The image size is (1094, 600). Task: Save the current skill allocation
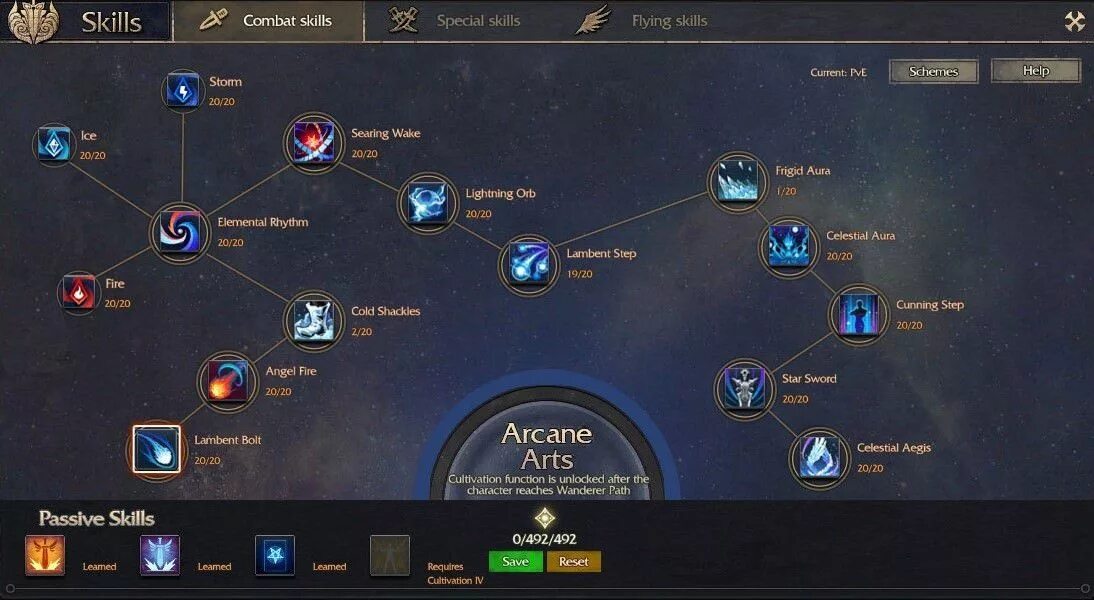(516, 562)
